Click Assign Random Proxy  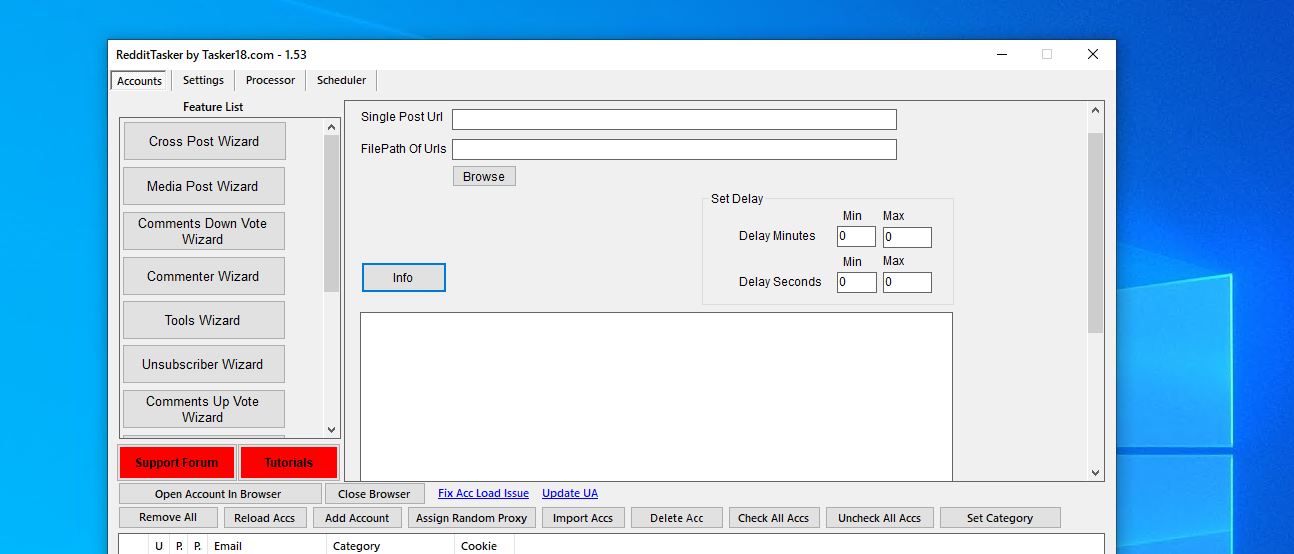(471, 518)
